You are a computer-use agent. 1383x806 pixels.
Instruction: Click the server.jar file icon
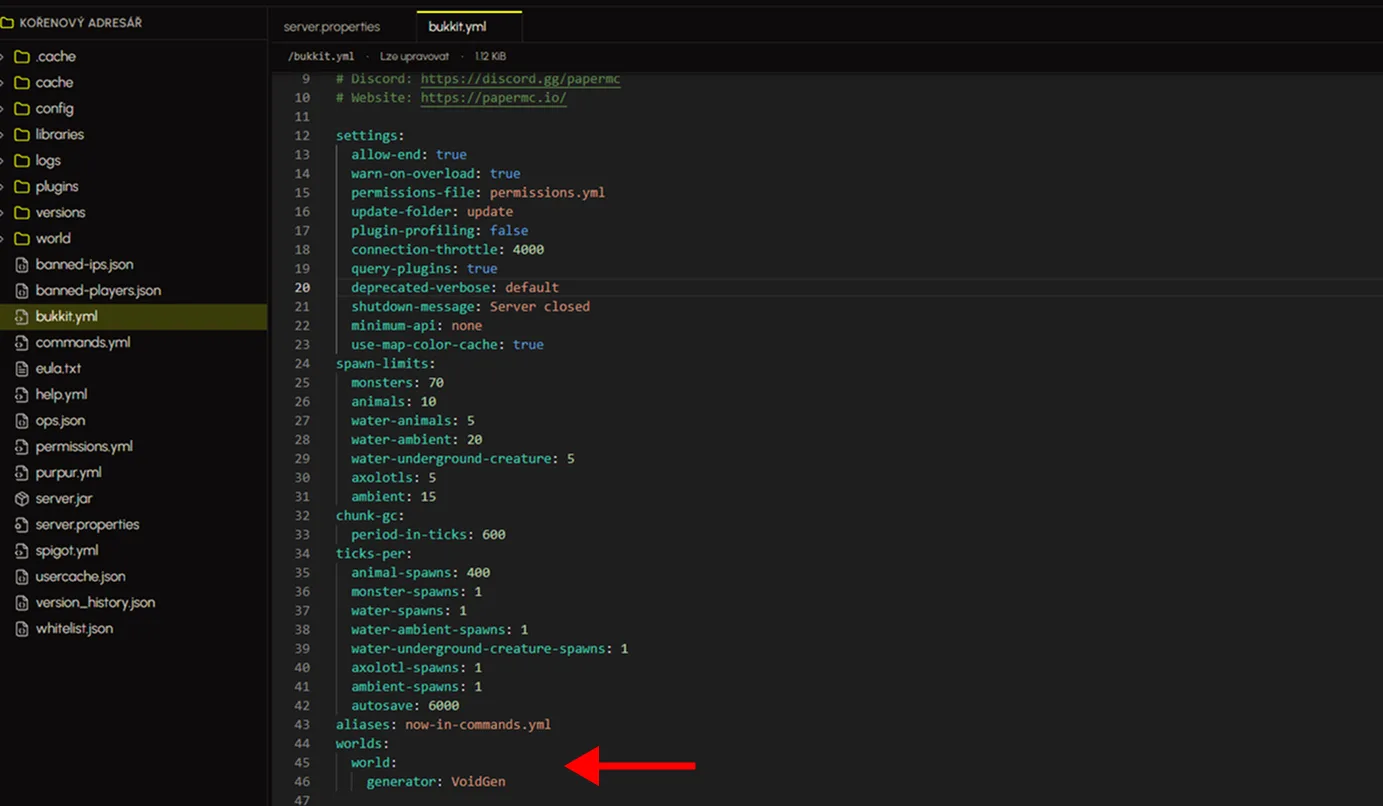(x=22, y=499)
